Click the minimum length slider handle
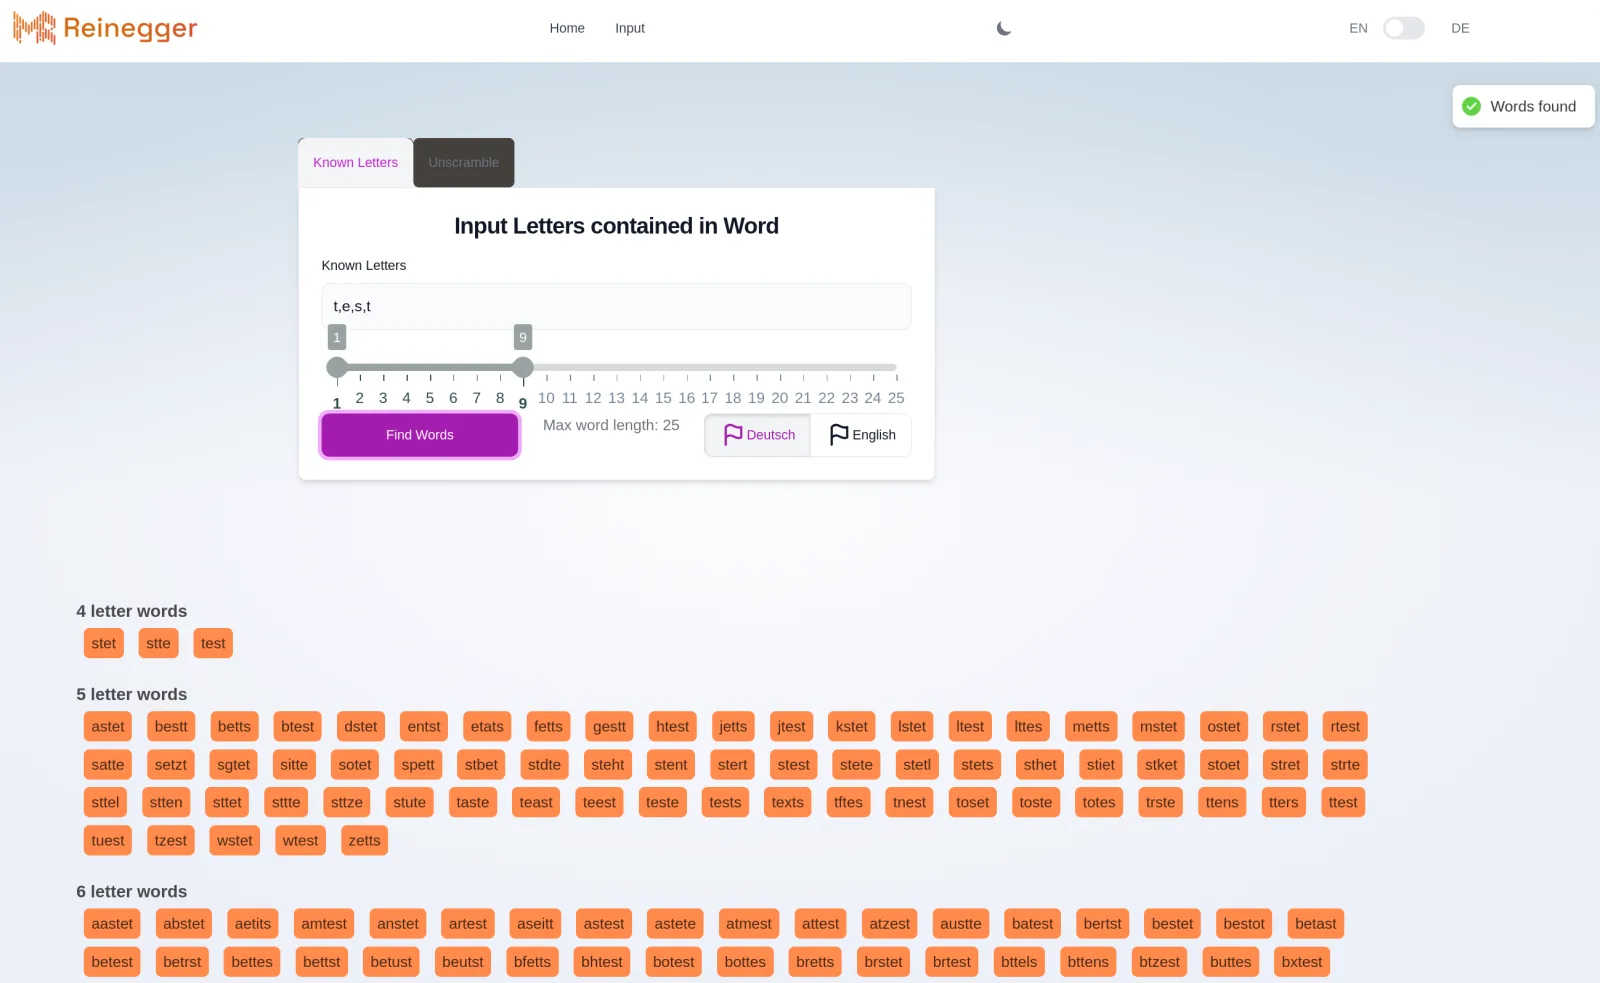Screen dimensions: 1600x983 [x=337, y=367]
